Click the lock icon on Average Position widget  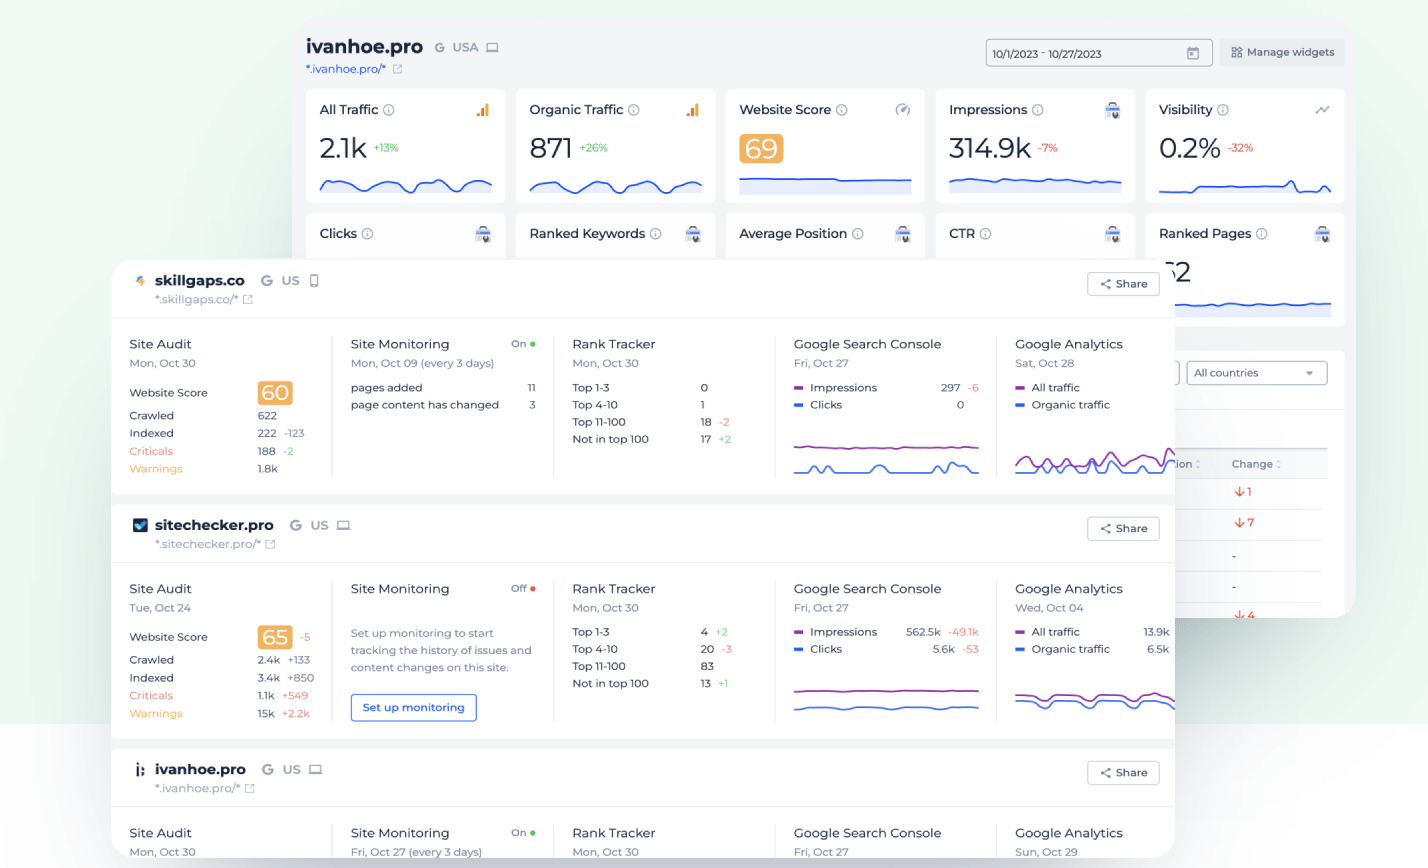[x=903, y=234]
